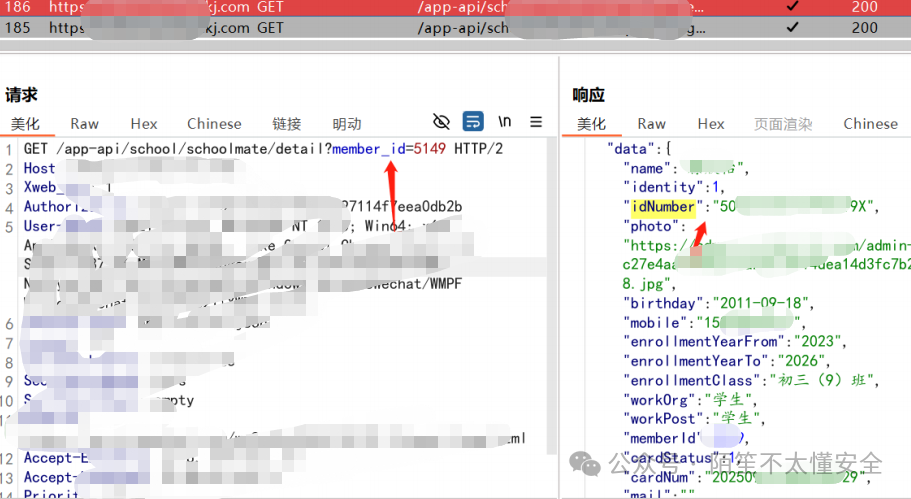Select history row number 185
The height and width of the screenshot is (499, 911).
click(456, 27)
